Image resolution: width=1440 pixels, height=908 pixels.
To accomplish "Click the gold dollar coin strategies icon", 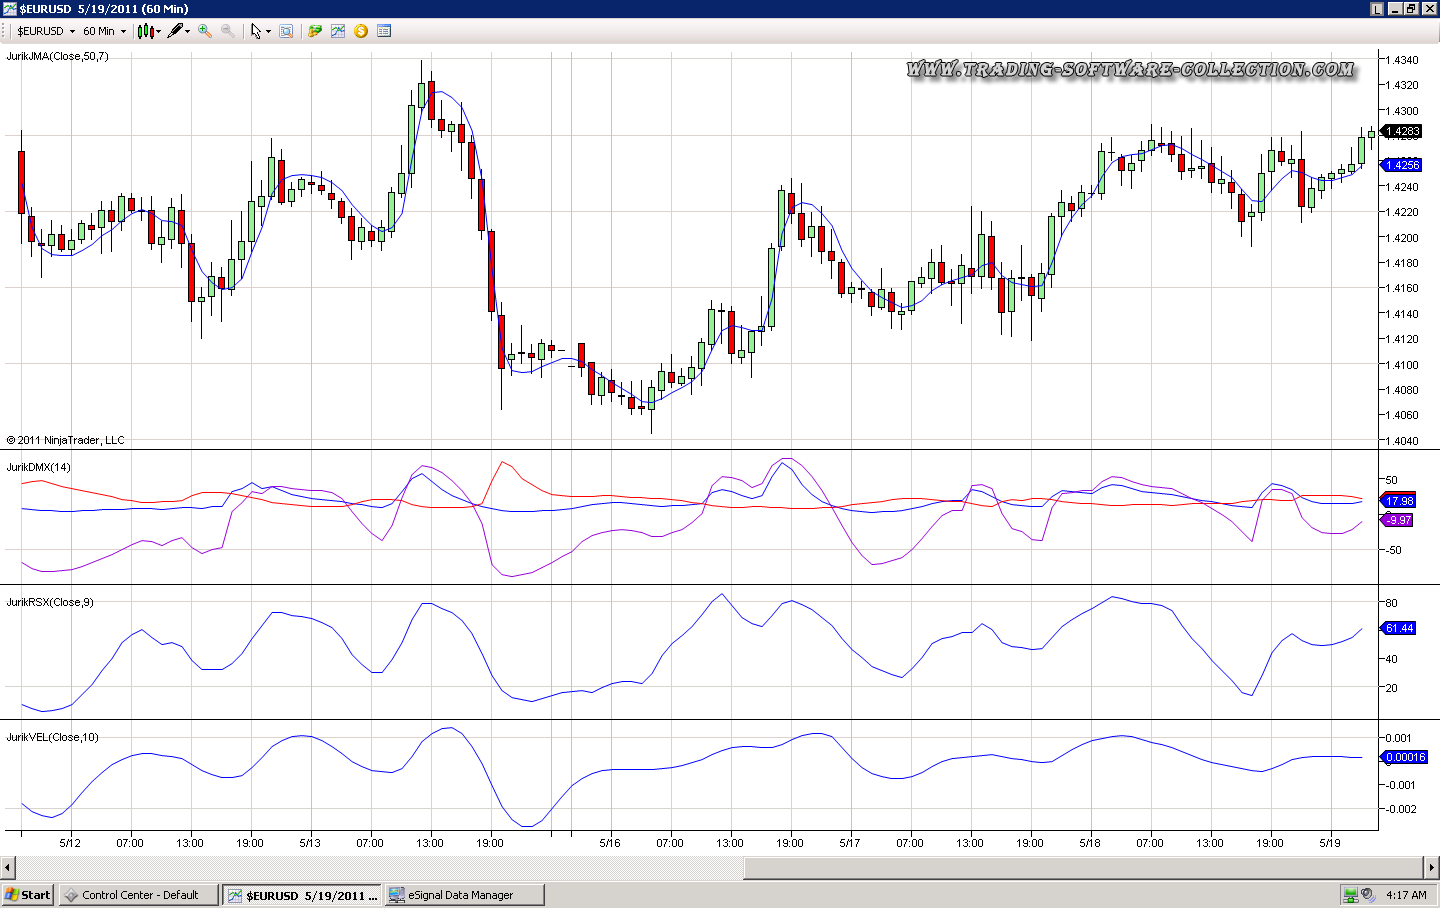I will pyautogui.click(x=361, y=31).
